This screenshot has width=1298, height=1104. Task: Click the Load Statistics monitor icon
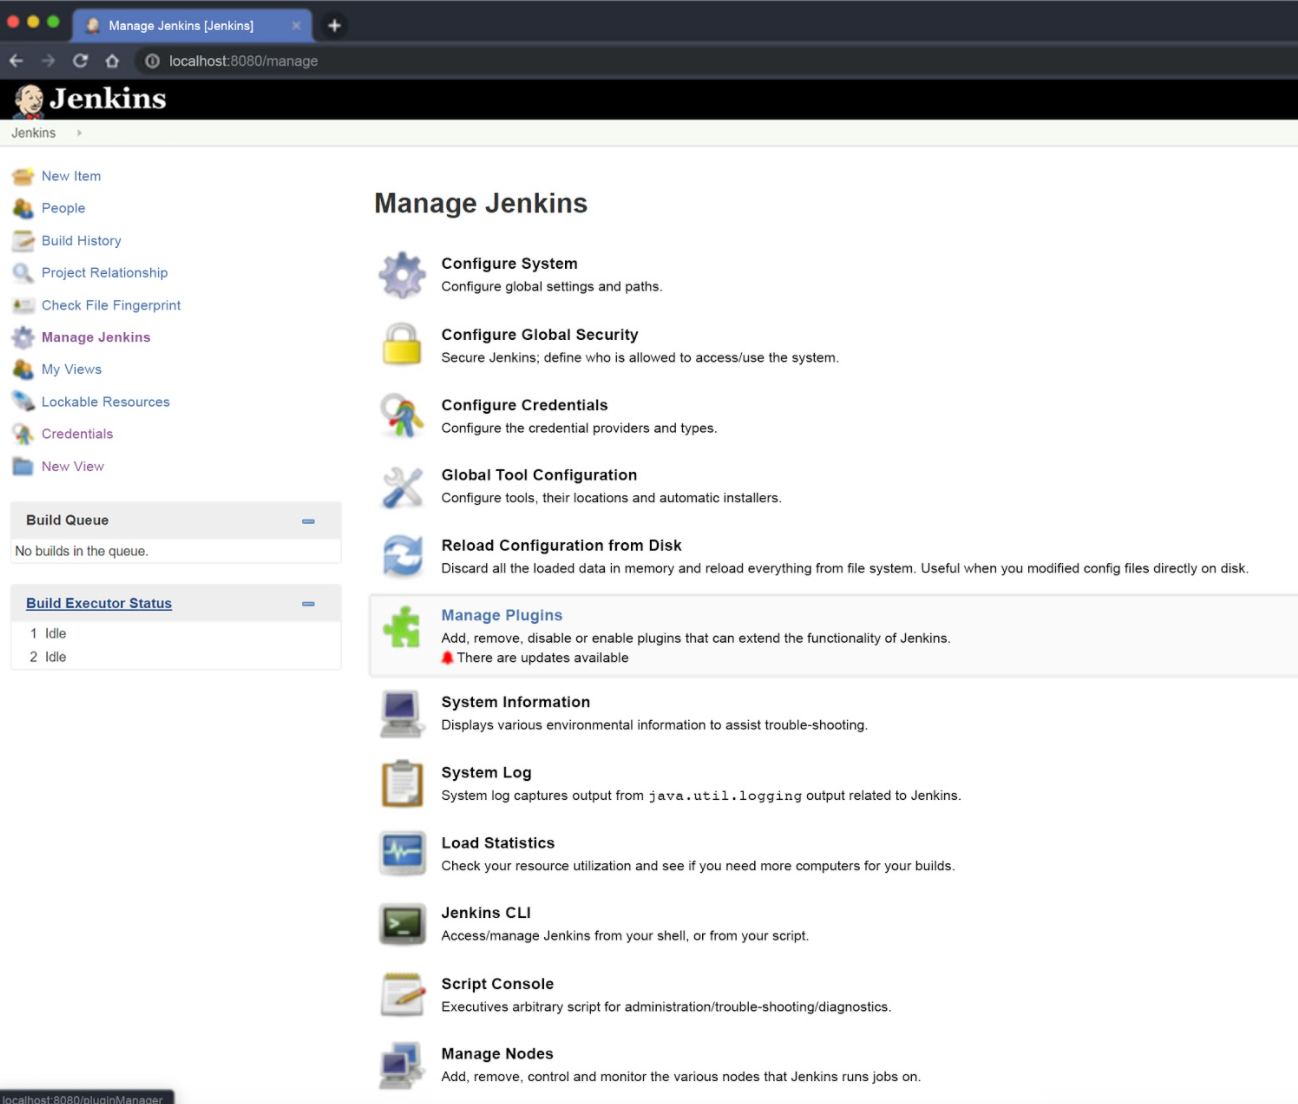tap(402, 854)
